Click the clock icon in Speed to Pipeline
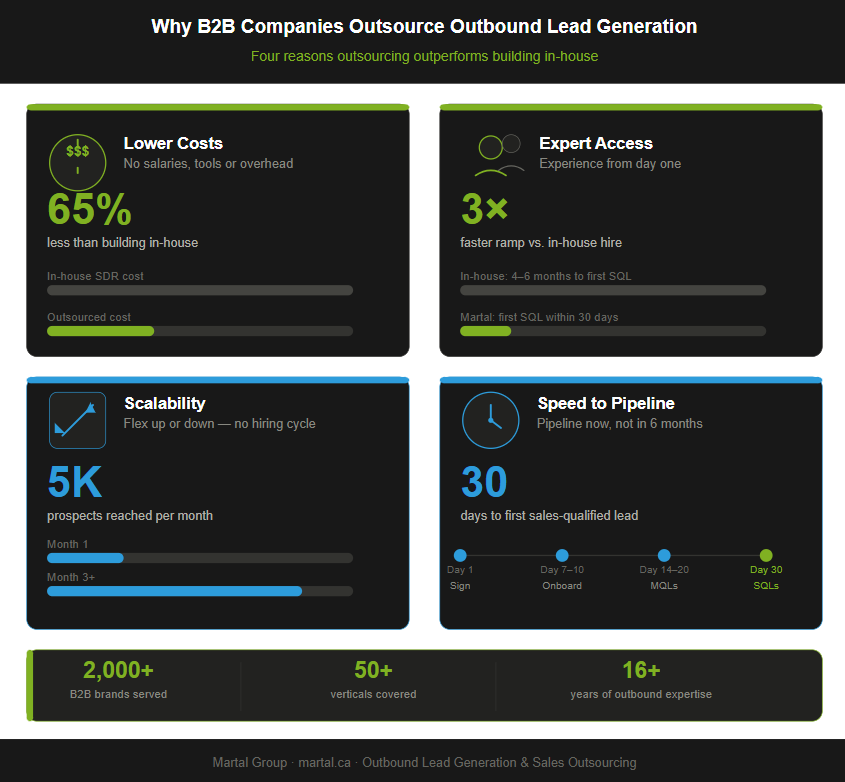The height and width of the screenshot is (782, 845). (x=490, y=420)
